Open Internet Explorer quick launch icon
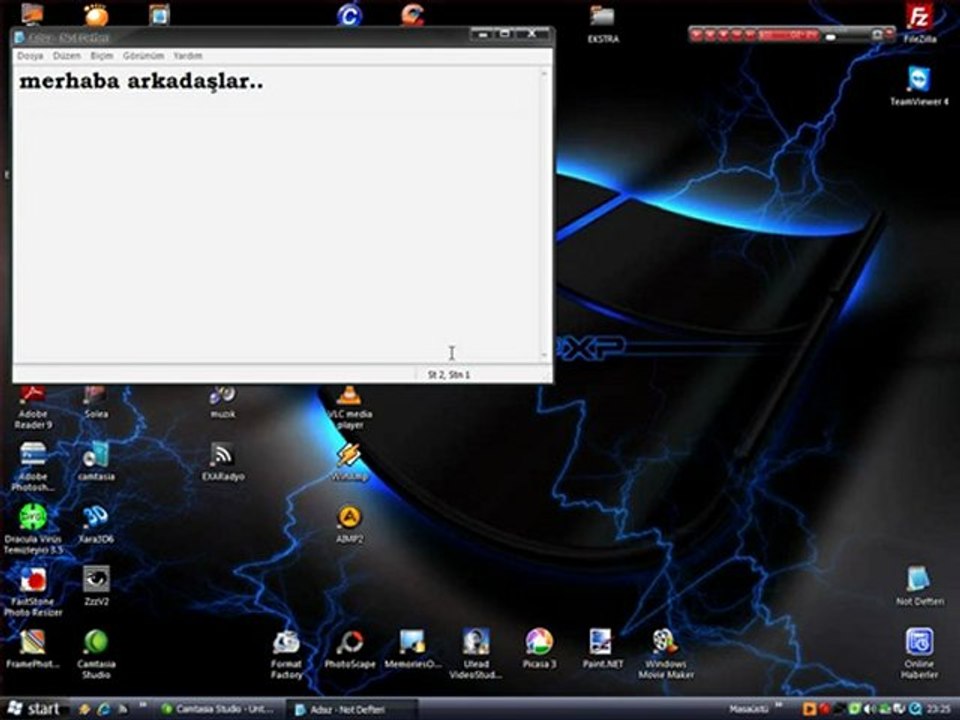960x720 pixels. point(104,709)
